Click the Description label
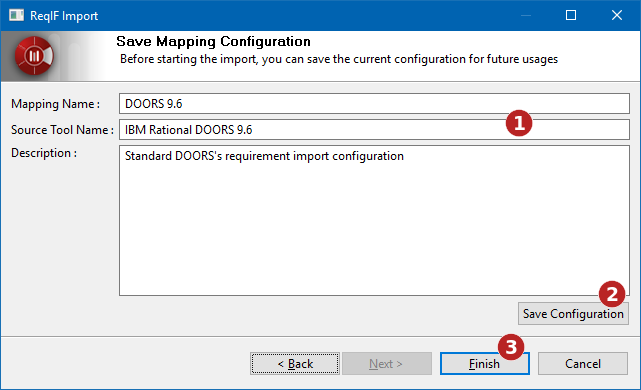Screen dimensions: 641x390 coord(44,153)
